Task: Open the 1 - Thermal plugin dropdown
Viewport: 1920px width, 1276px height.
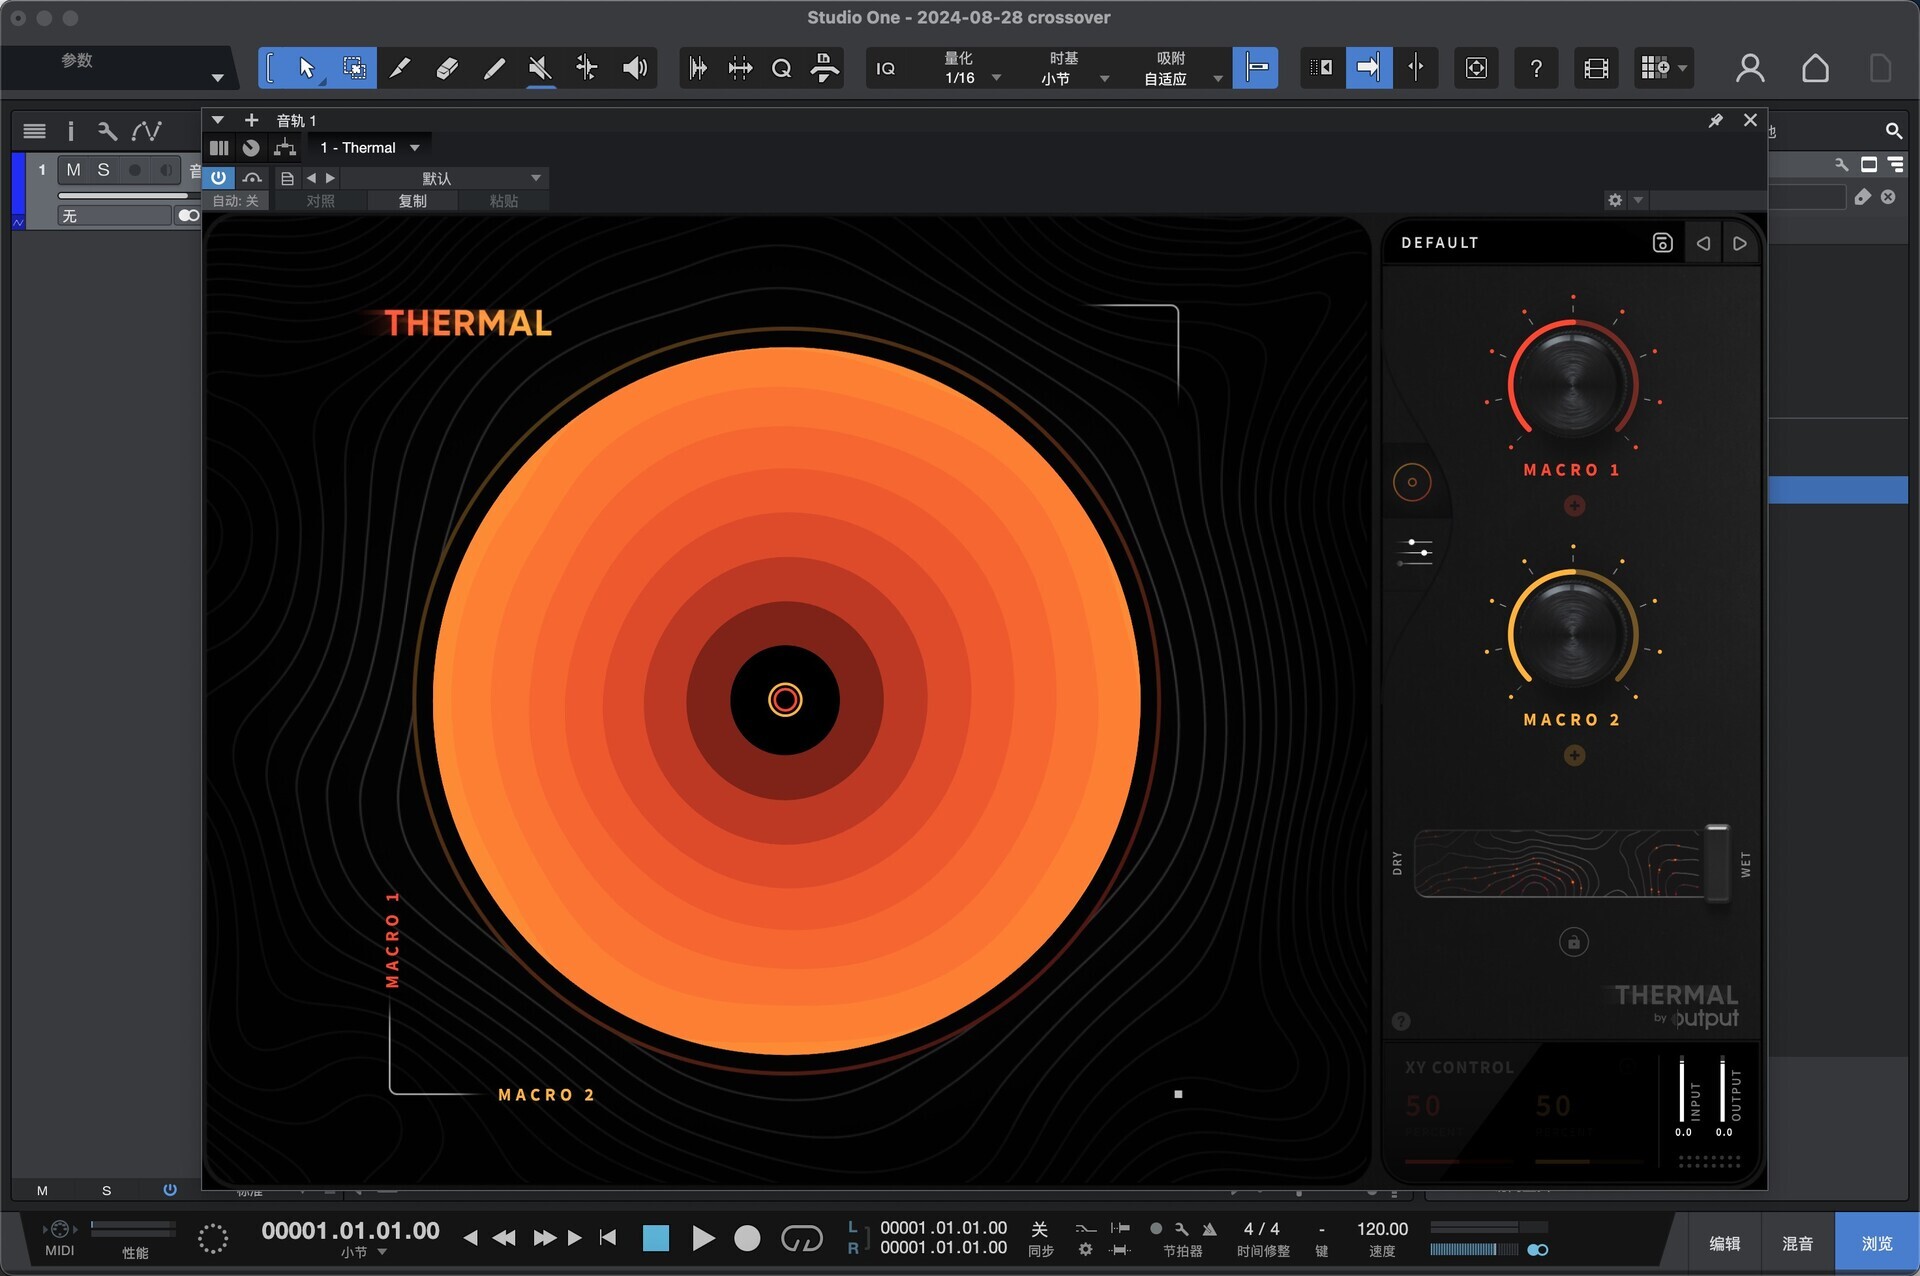Action: [x=369, y=148]
